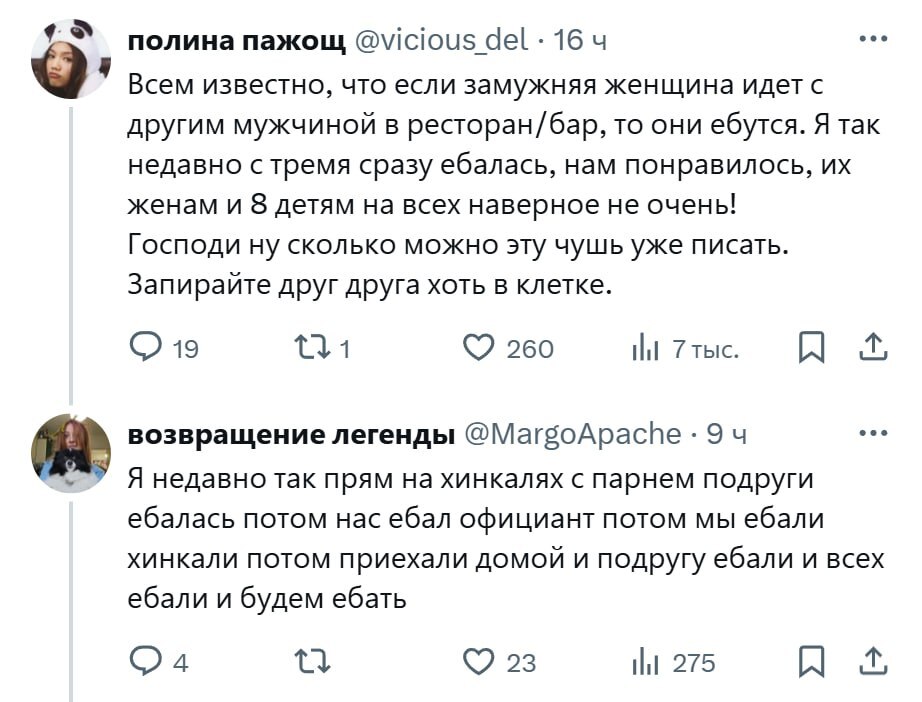Open the @MargoApache profile avatar
Screen dimensions: 922x702
click(x=71, y=453)
